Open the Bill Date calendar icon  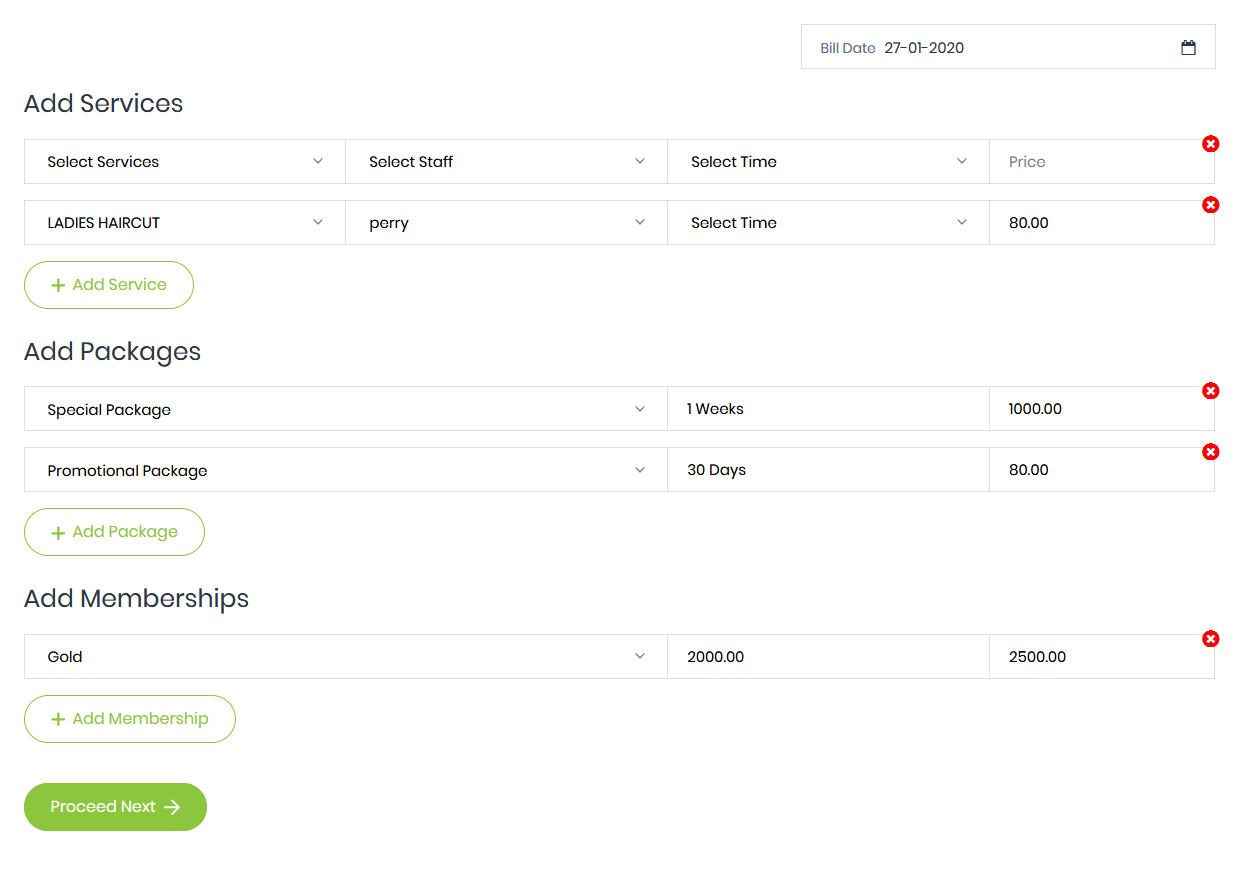1188,48
